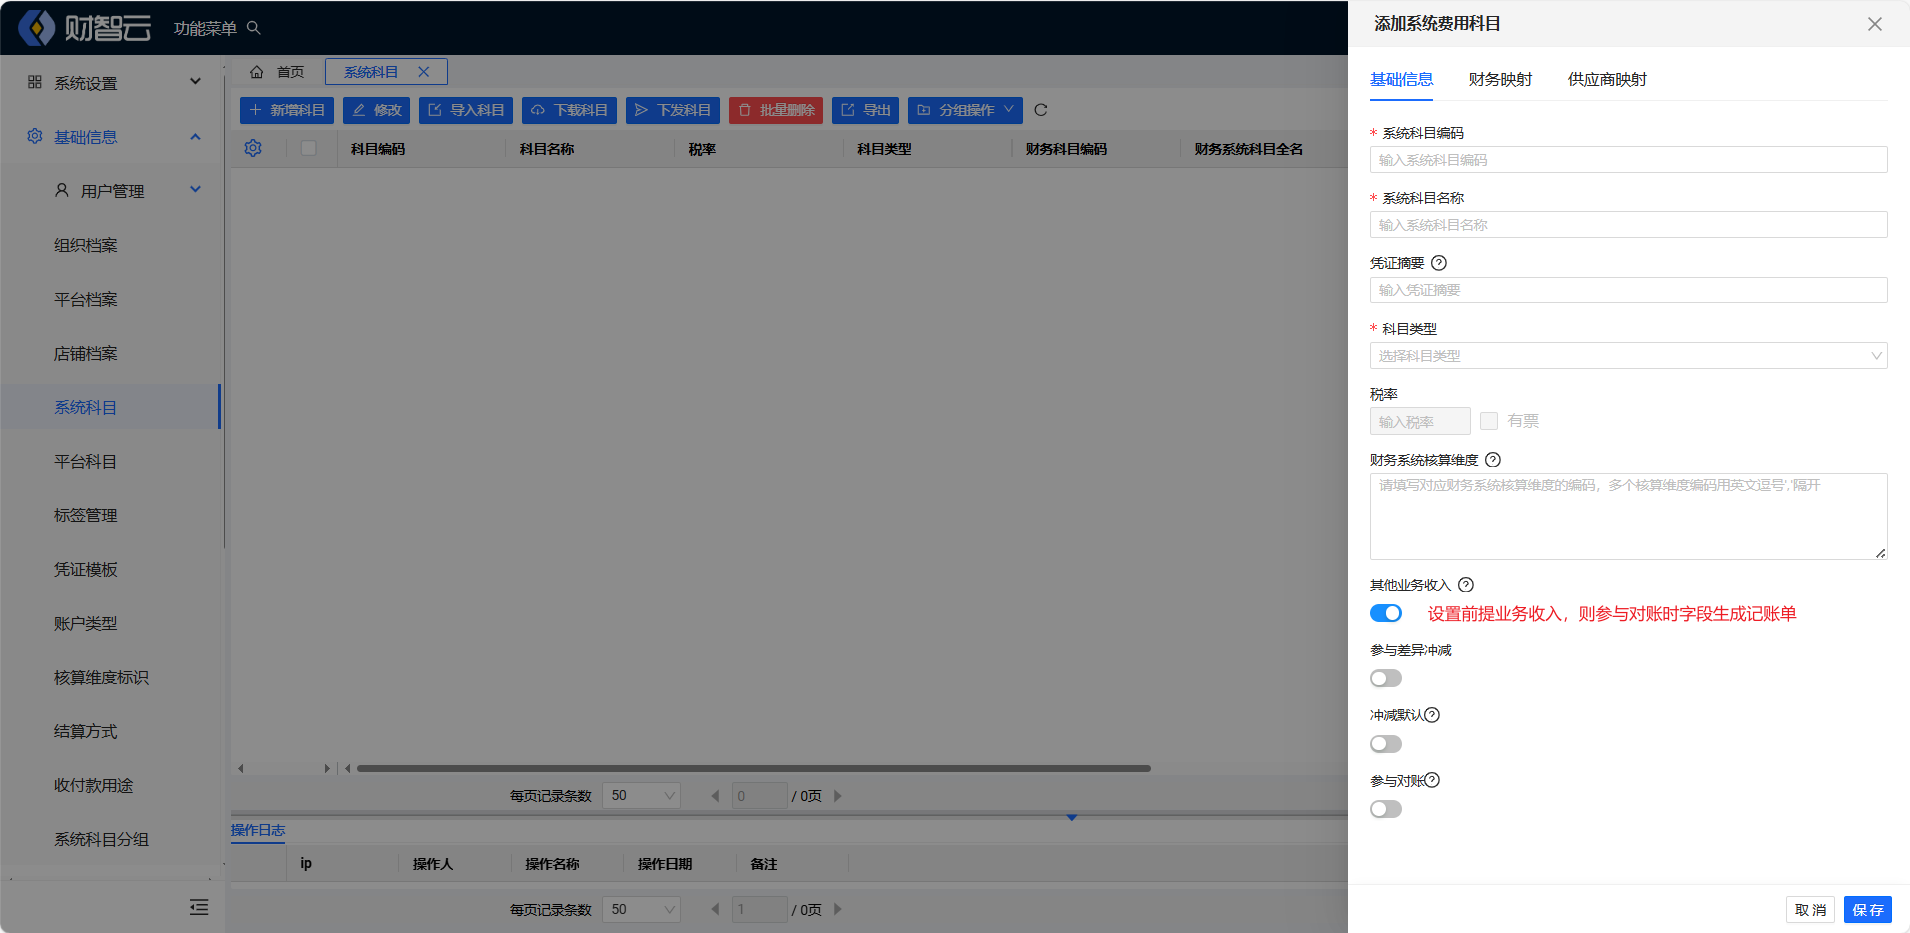Click the refresh icon in the toolbar
The image size is (1910, 933).
click(1041, 110)
